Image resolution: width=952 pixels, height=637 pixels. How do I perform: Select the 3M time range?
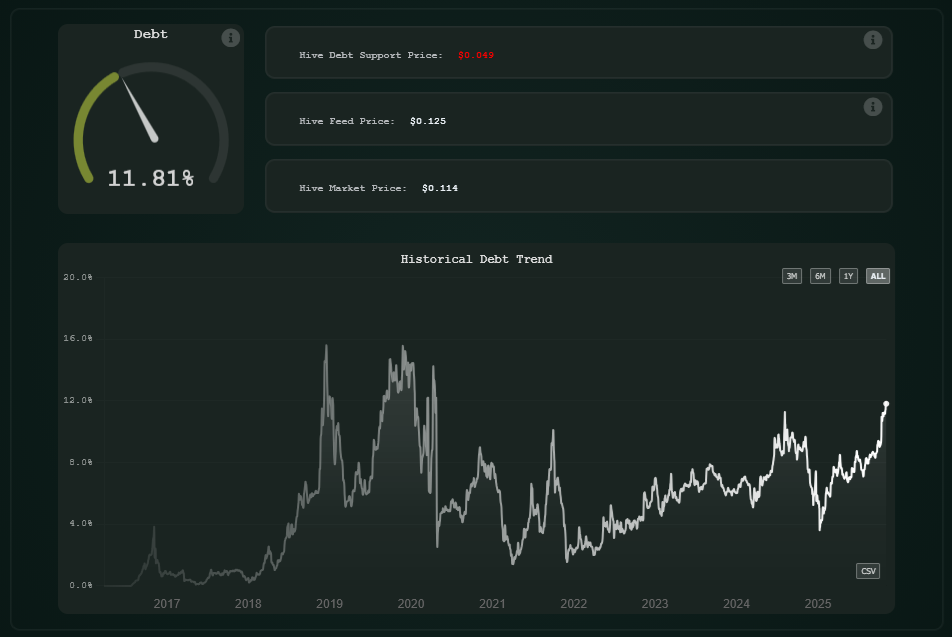pos(792,276)
